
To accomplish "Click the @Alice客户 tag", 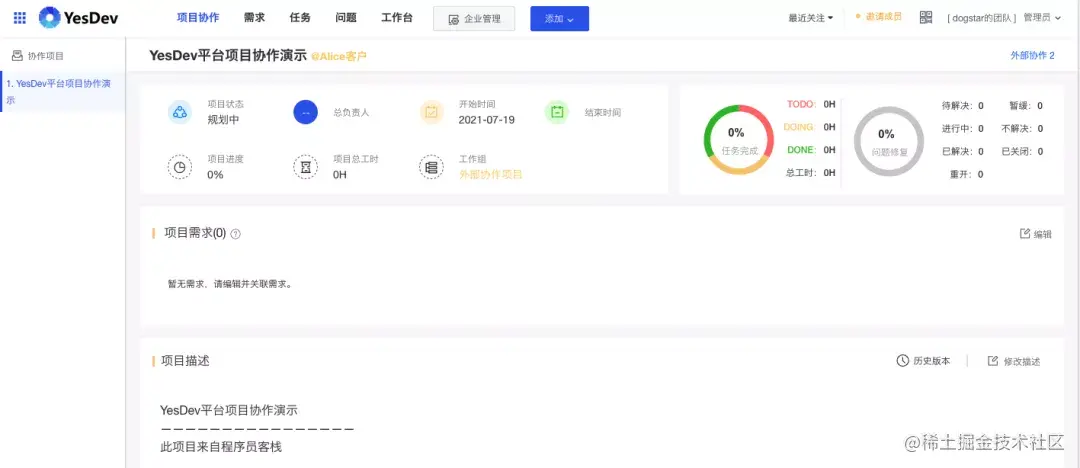I will coord(338,57).
